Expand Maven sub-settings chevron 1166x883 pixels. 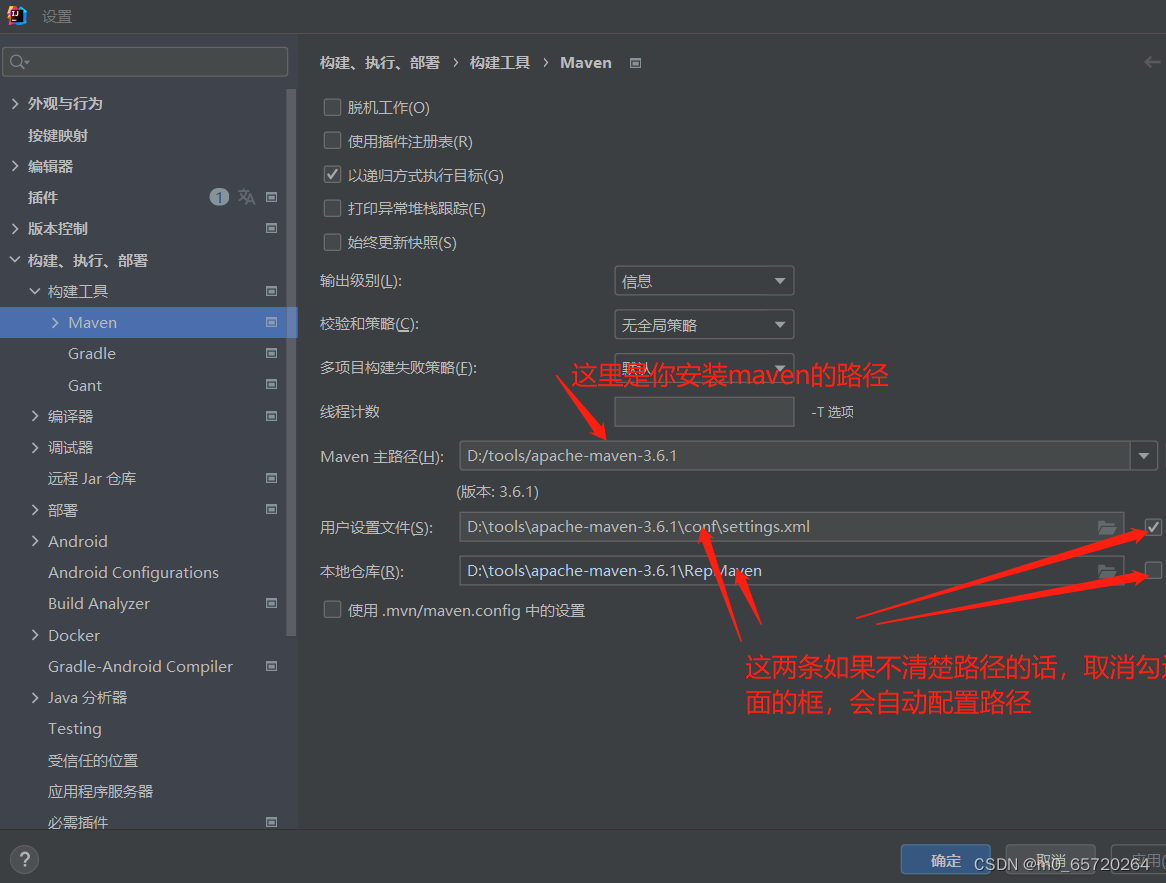tap(55, 322)
